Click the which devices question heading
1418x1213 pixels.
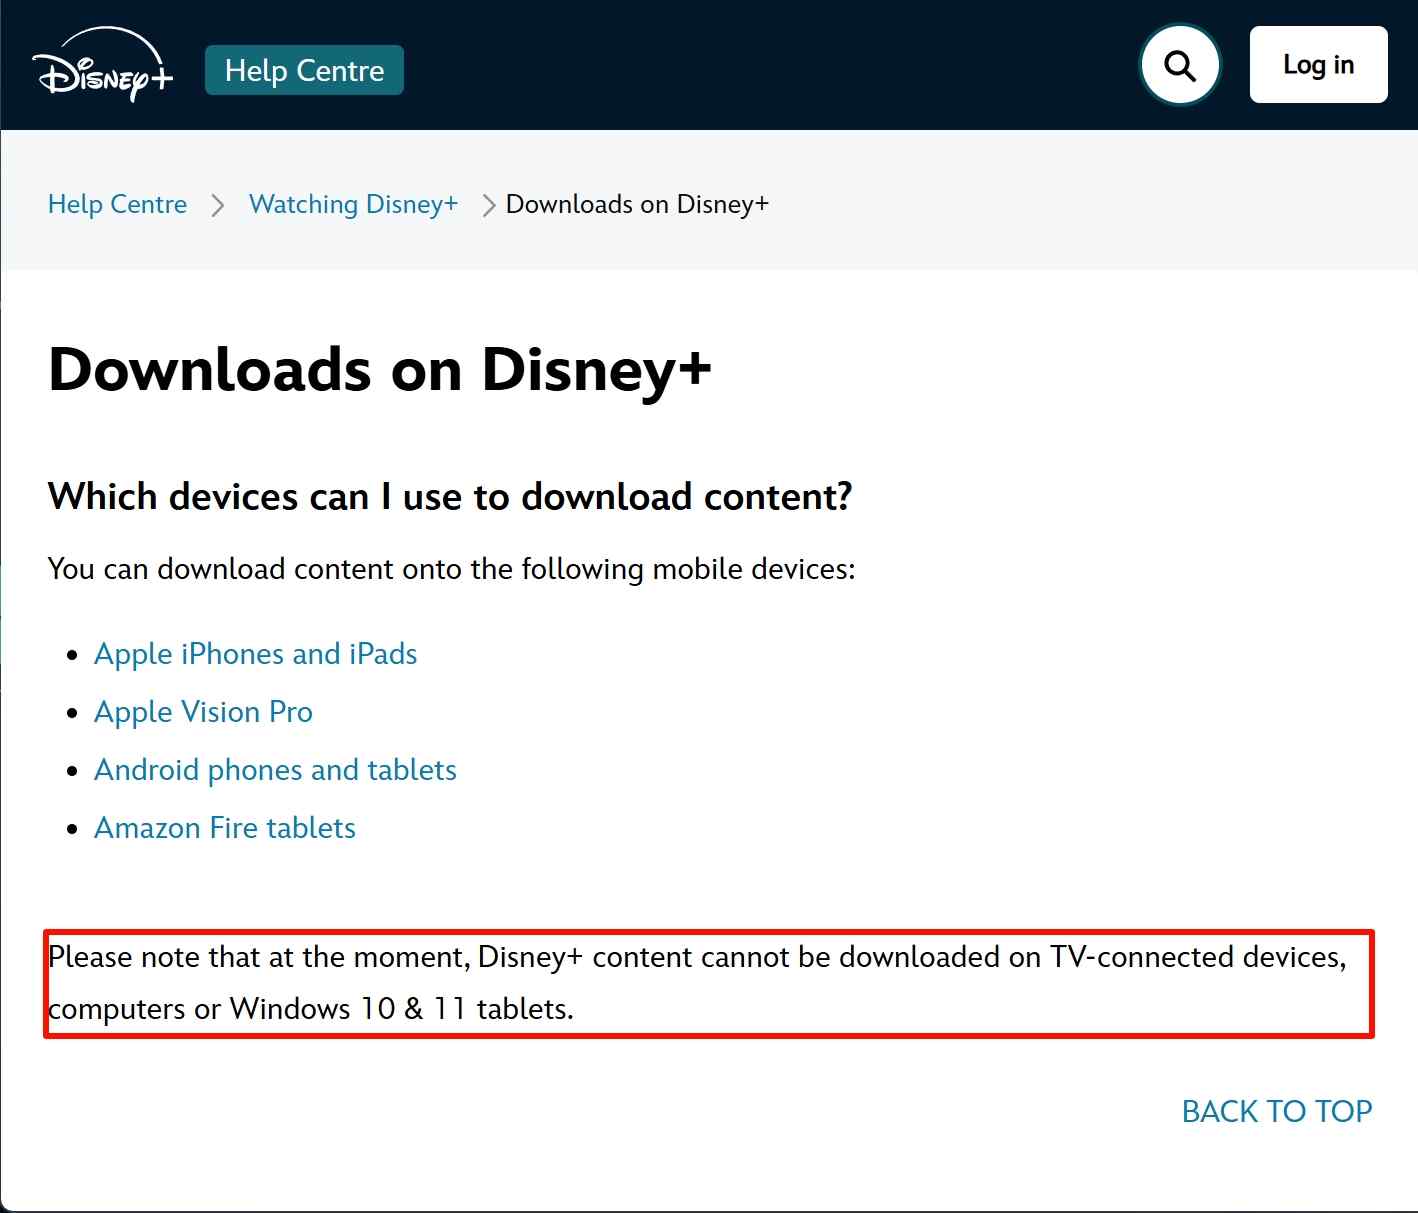click(x=451, y=497)
